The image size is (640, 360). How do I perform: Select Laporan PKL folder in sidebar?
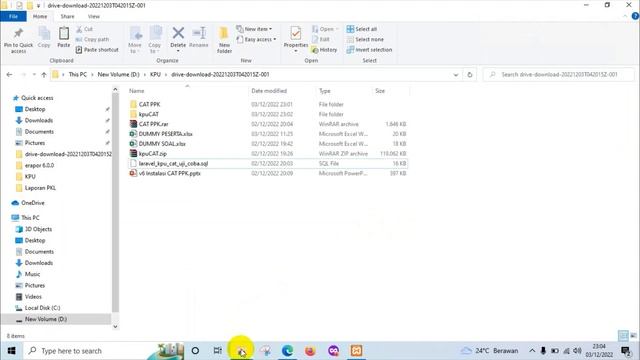(40, 188)
